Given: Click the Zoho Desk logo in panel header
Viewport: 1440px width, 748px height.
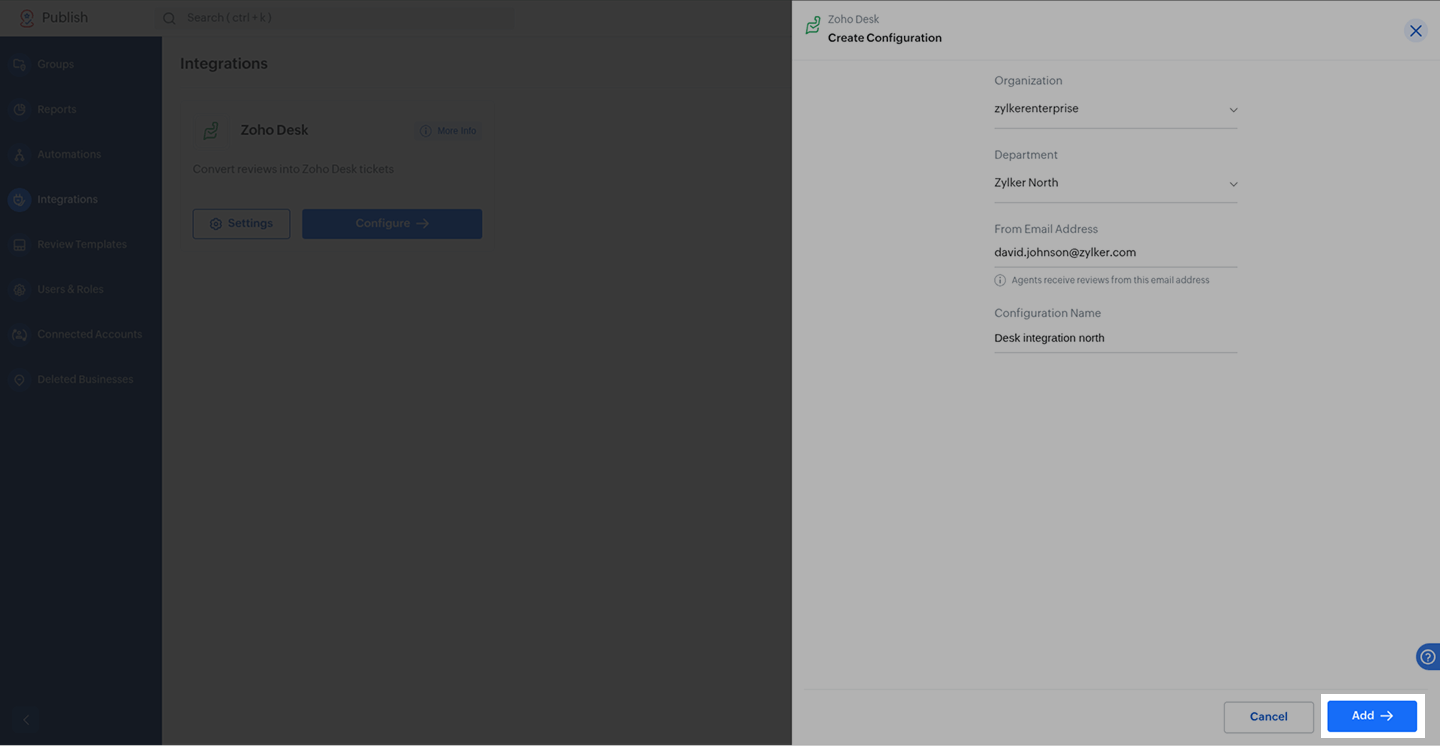Looking at the screenshot, I should pyautogui.click(x=813, y=26).
